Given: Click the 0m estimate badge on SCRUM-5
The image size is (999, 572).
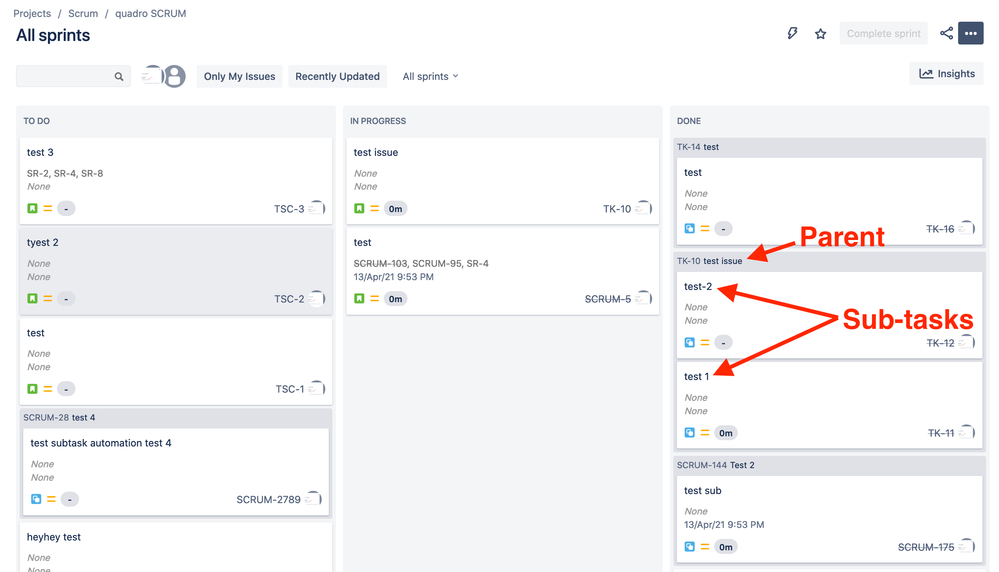Looking at the screenshot, I should pyautogui.click(x=396, y=298).
